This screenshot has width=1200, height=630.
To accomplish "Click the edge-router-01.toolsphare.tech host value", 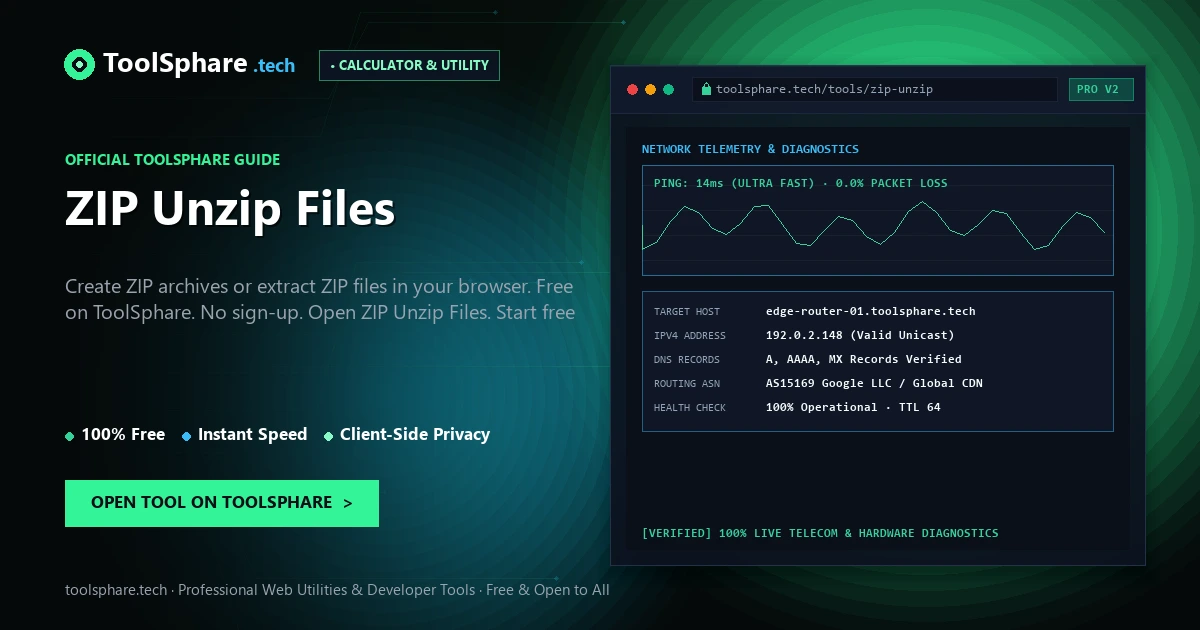I will click(870, 311).
